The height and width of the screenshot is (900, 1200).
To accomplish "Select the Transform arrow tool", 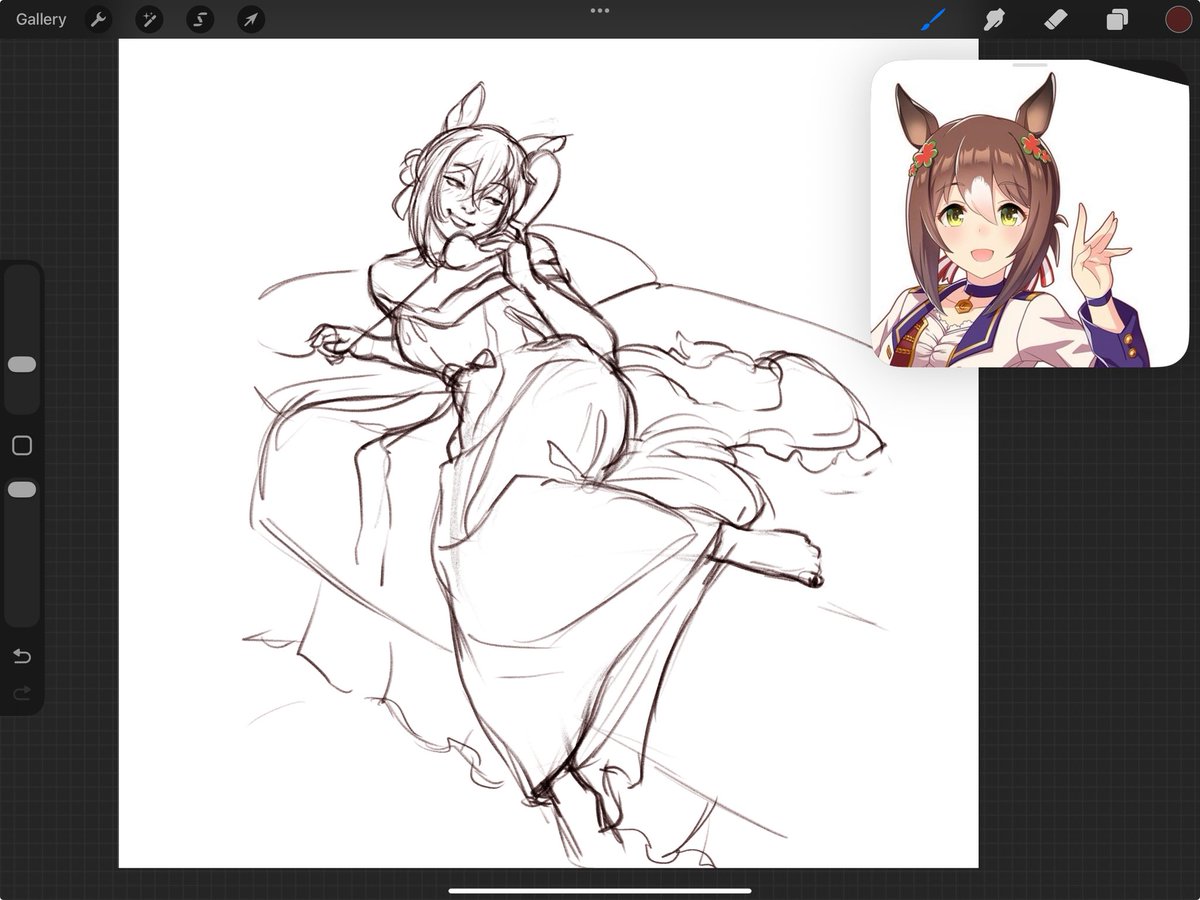I will [x=251, y=19].
